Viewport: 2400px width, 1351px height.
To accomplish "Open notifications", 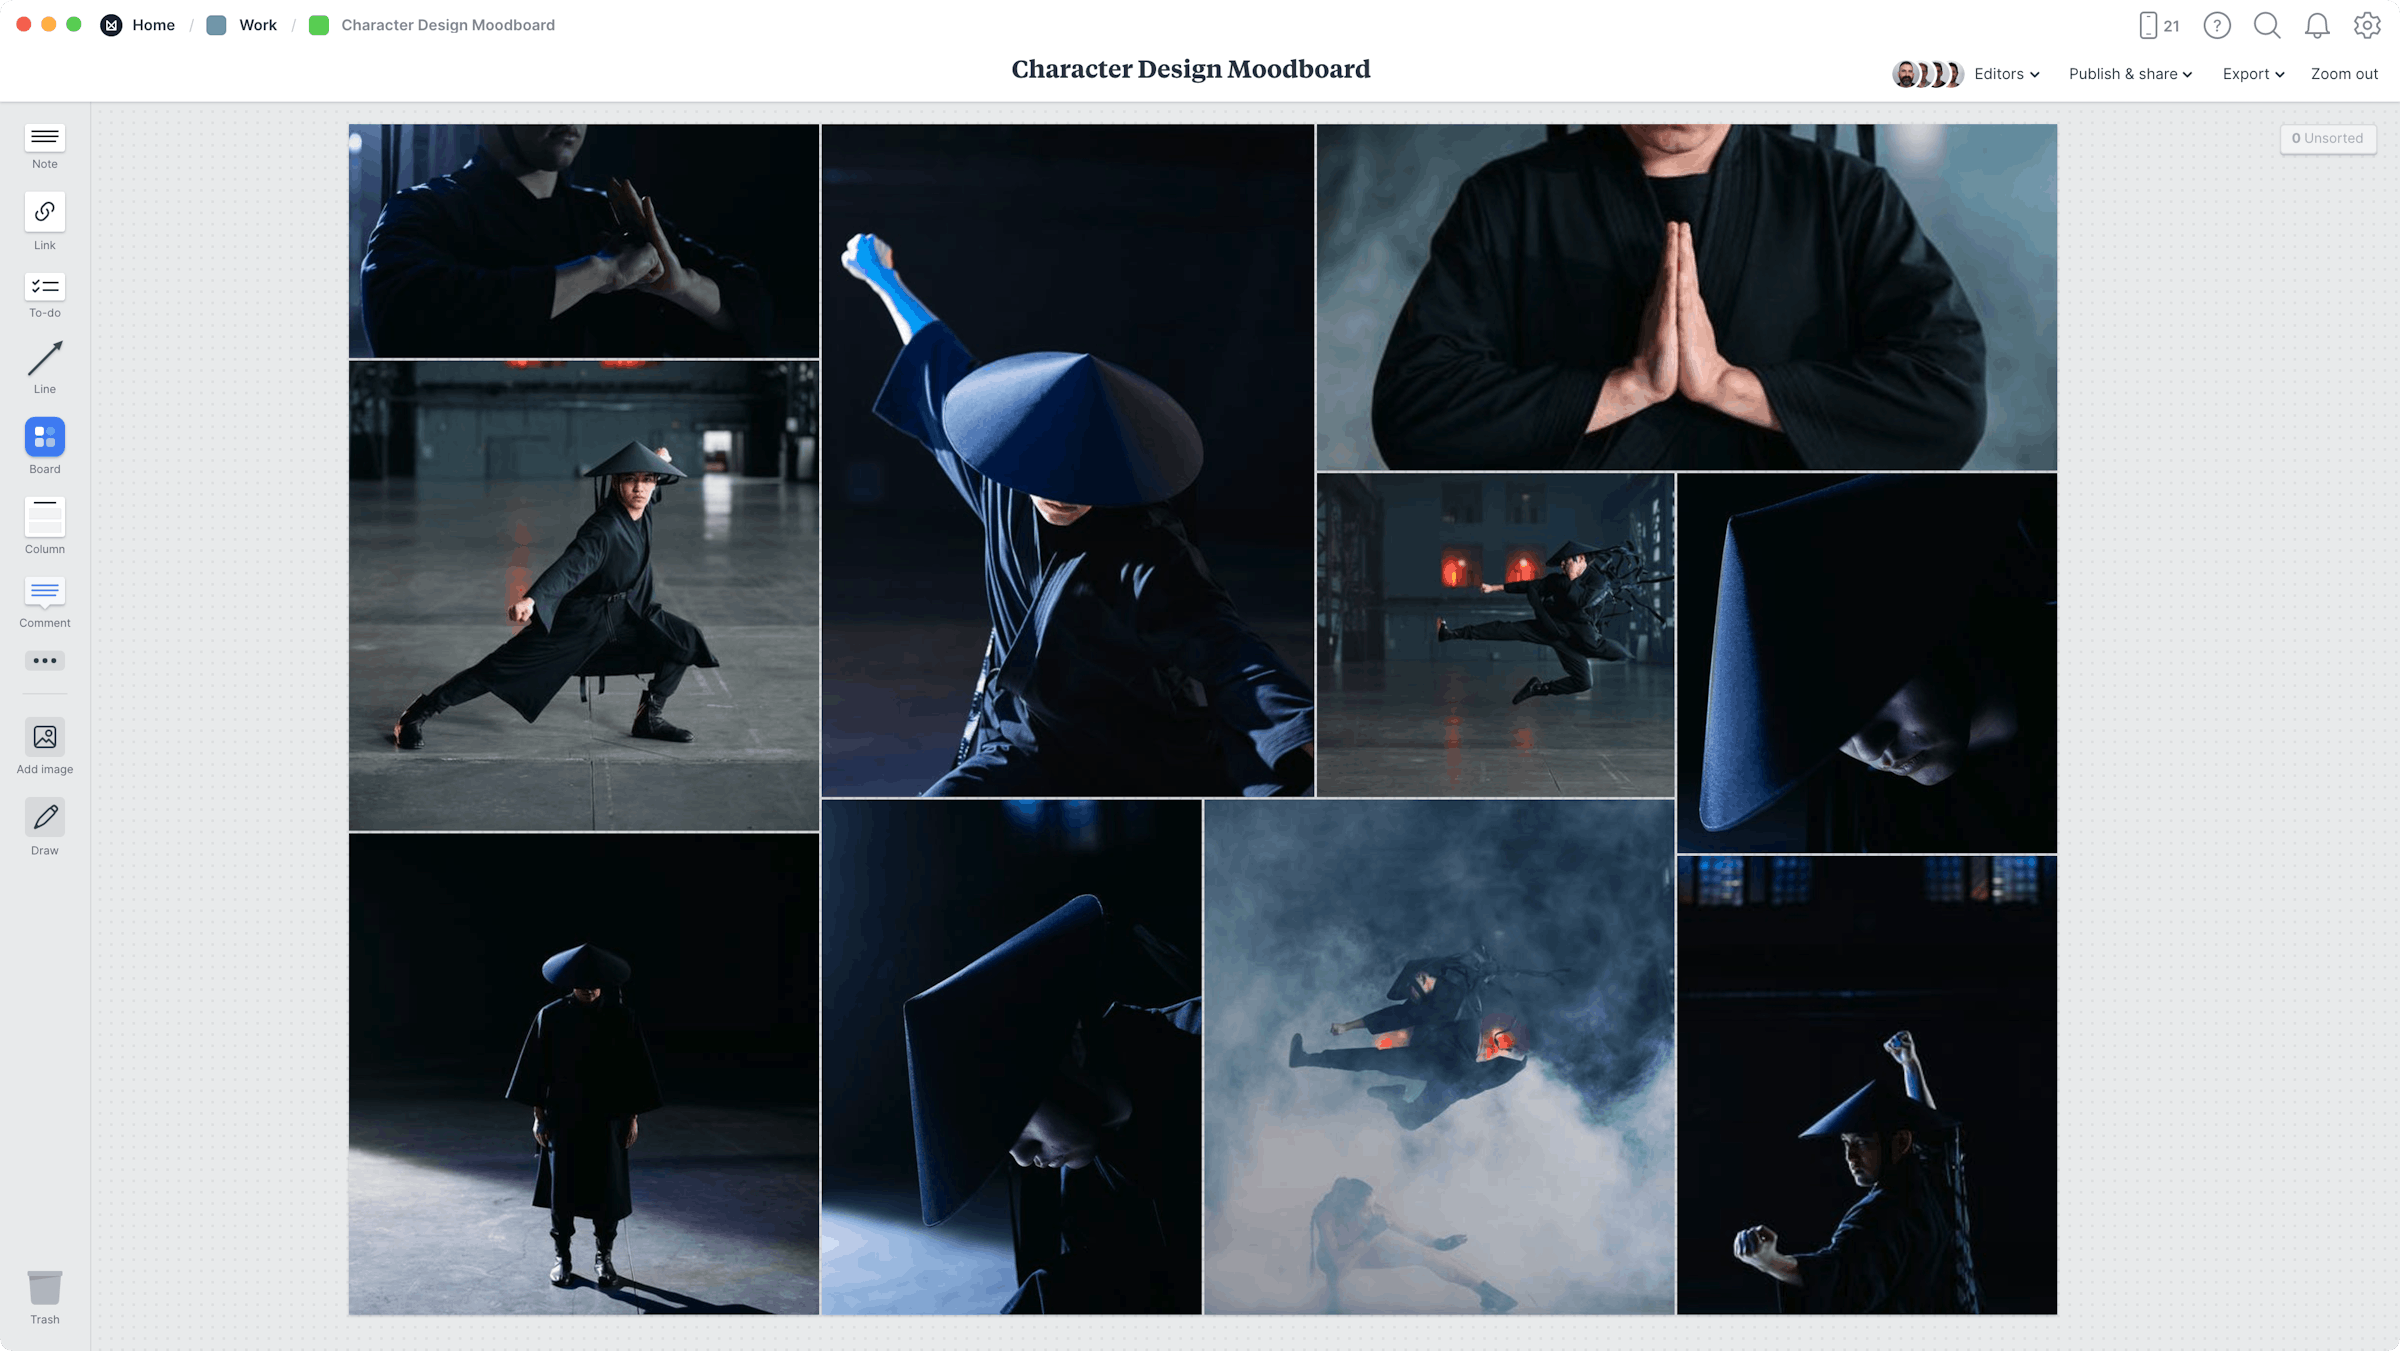I will tap(2317, 25).
